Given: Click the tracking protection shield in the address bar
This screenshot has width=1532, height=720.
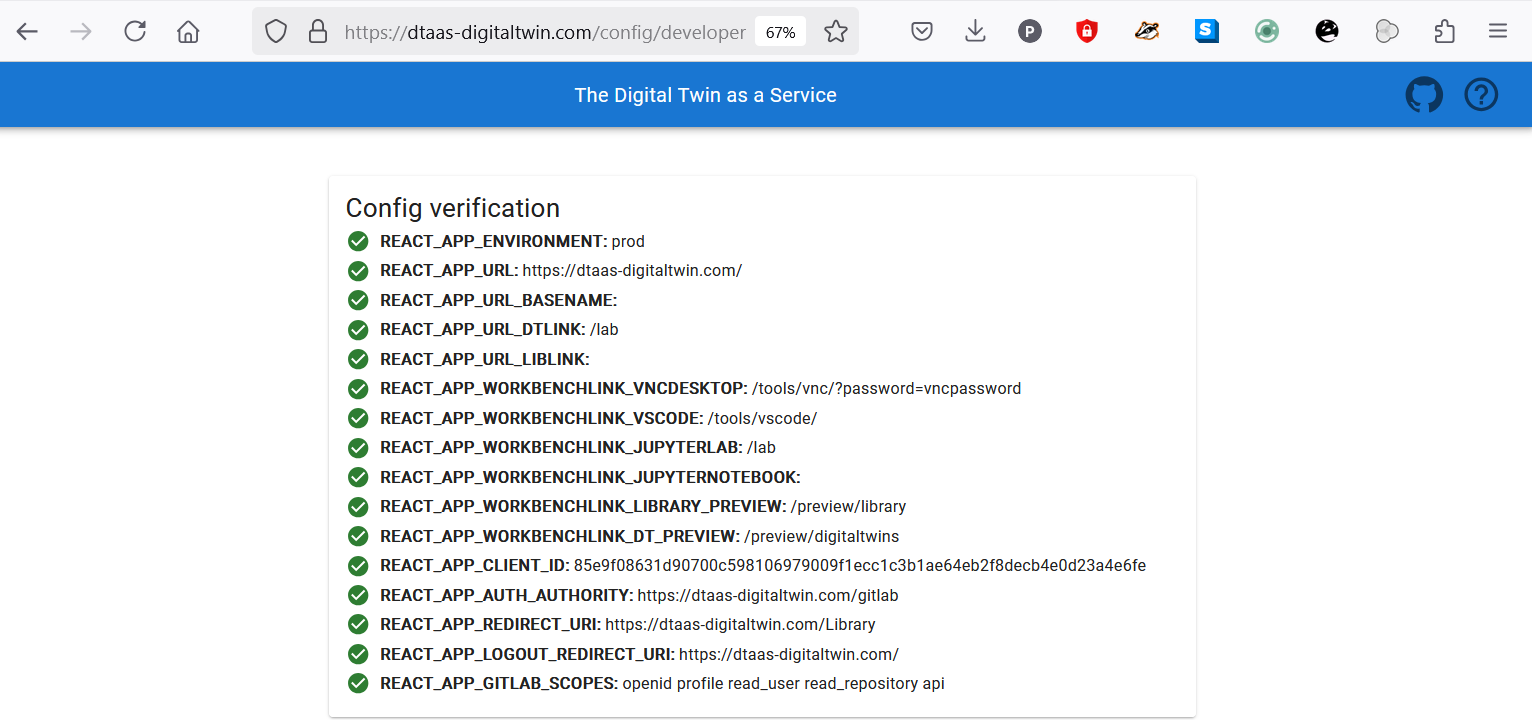Looking at the screenshot, I should click(x=275, y=31).
